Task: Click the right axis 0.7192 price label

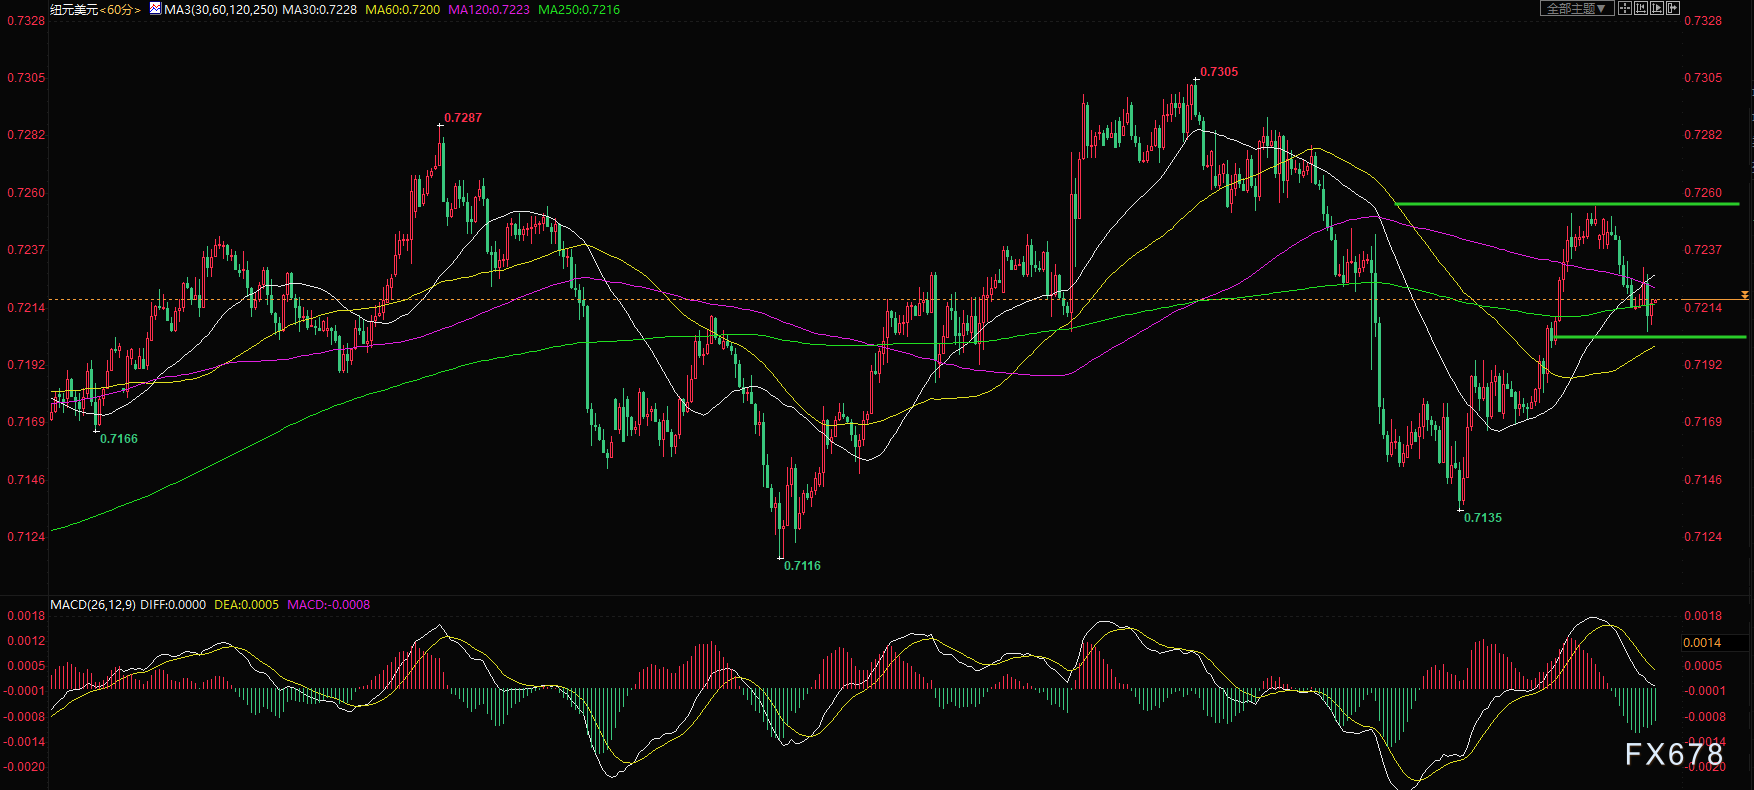Action: click(x=1703, y=365)
